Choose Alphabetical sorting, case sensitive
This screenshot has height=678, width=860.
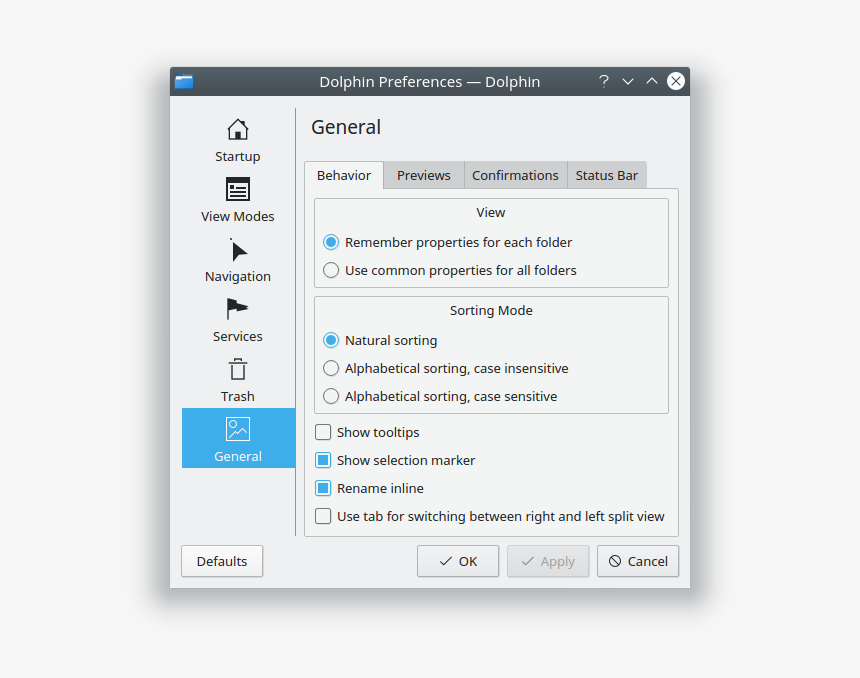[x=440, y=396]
